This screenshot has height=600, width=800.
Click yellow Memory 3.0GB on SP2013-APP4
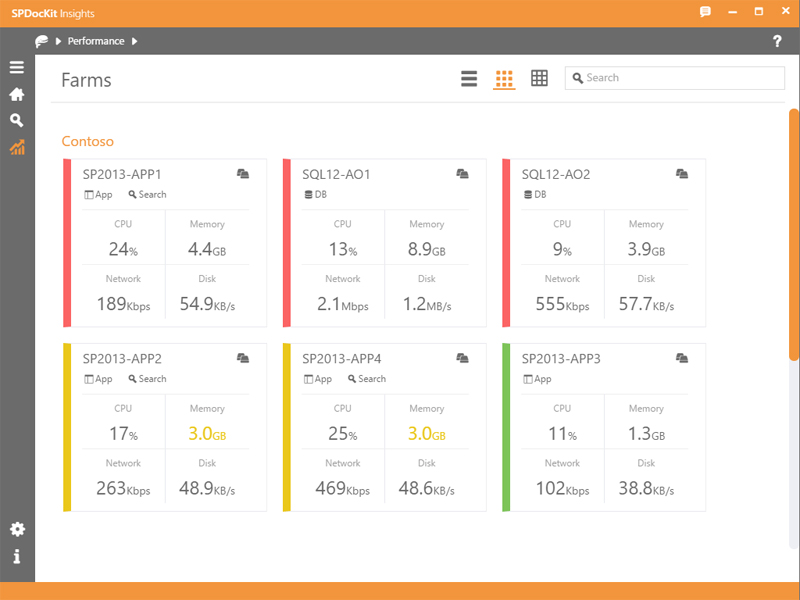click(x=427, y=433)
